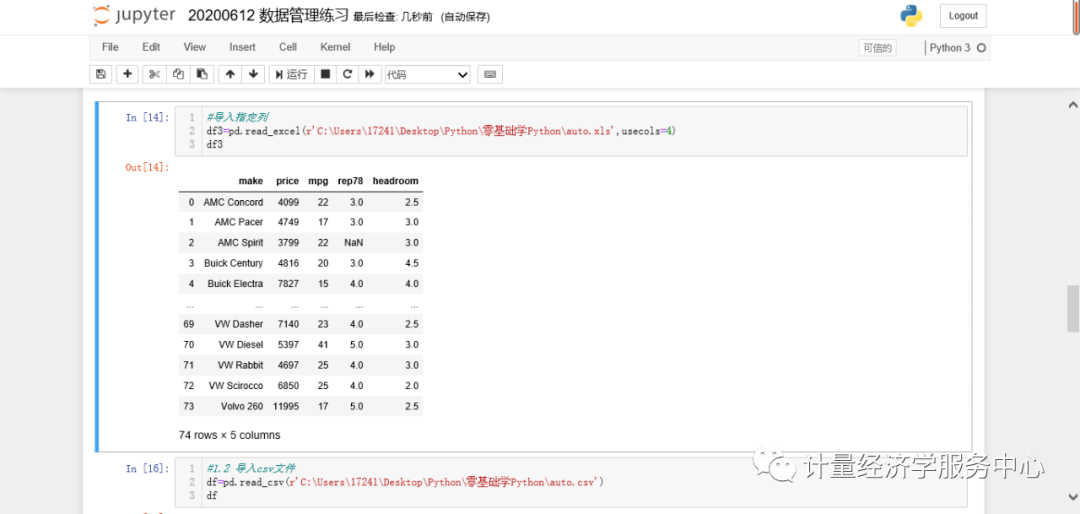Move selected cell down arrow
The height and width of the screenshot is (514, 1080).
253,74
